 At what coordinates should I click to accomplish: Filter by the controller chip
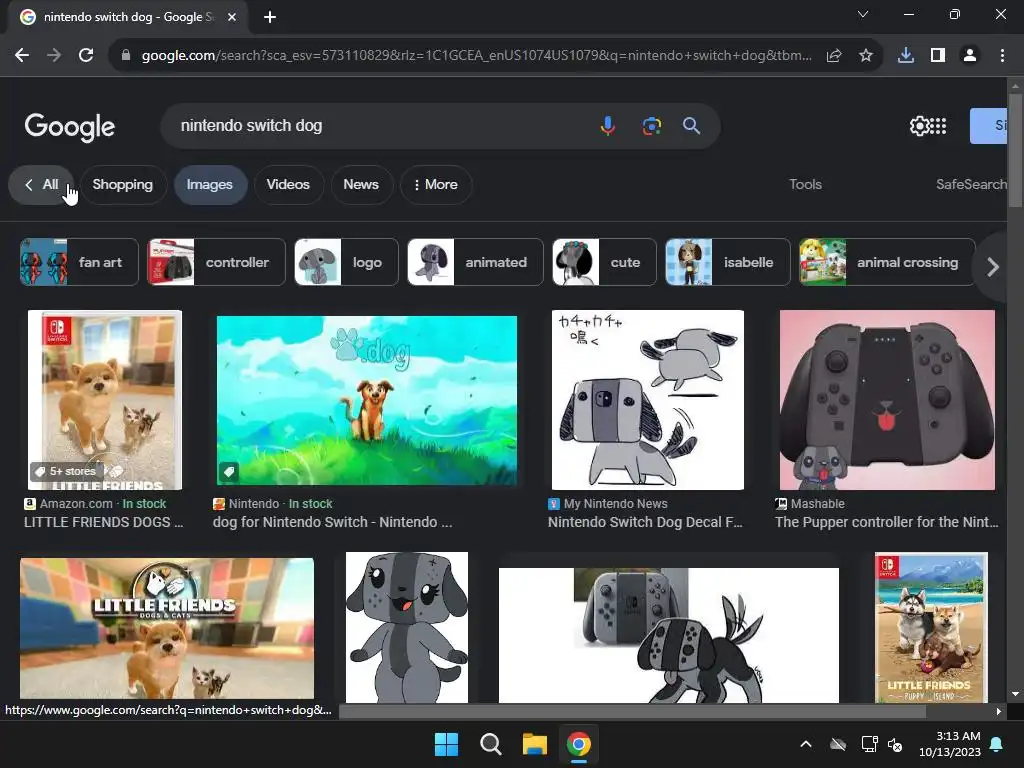tap(216, 262)
